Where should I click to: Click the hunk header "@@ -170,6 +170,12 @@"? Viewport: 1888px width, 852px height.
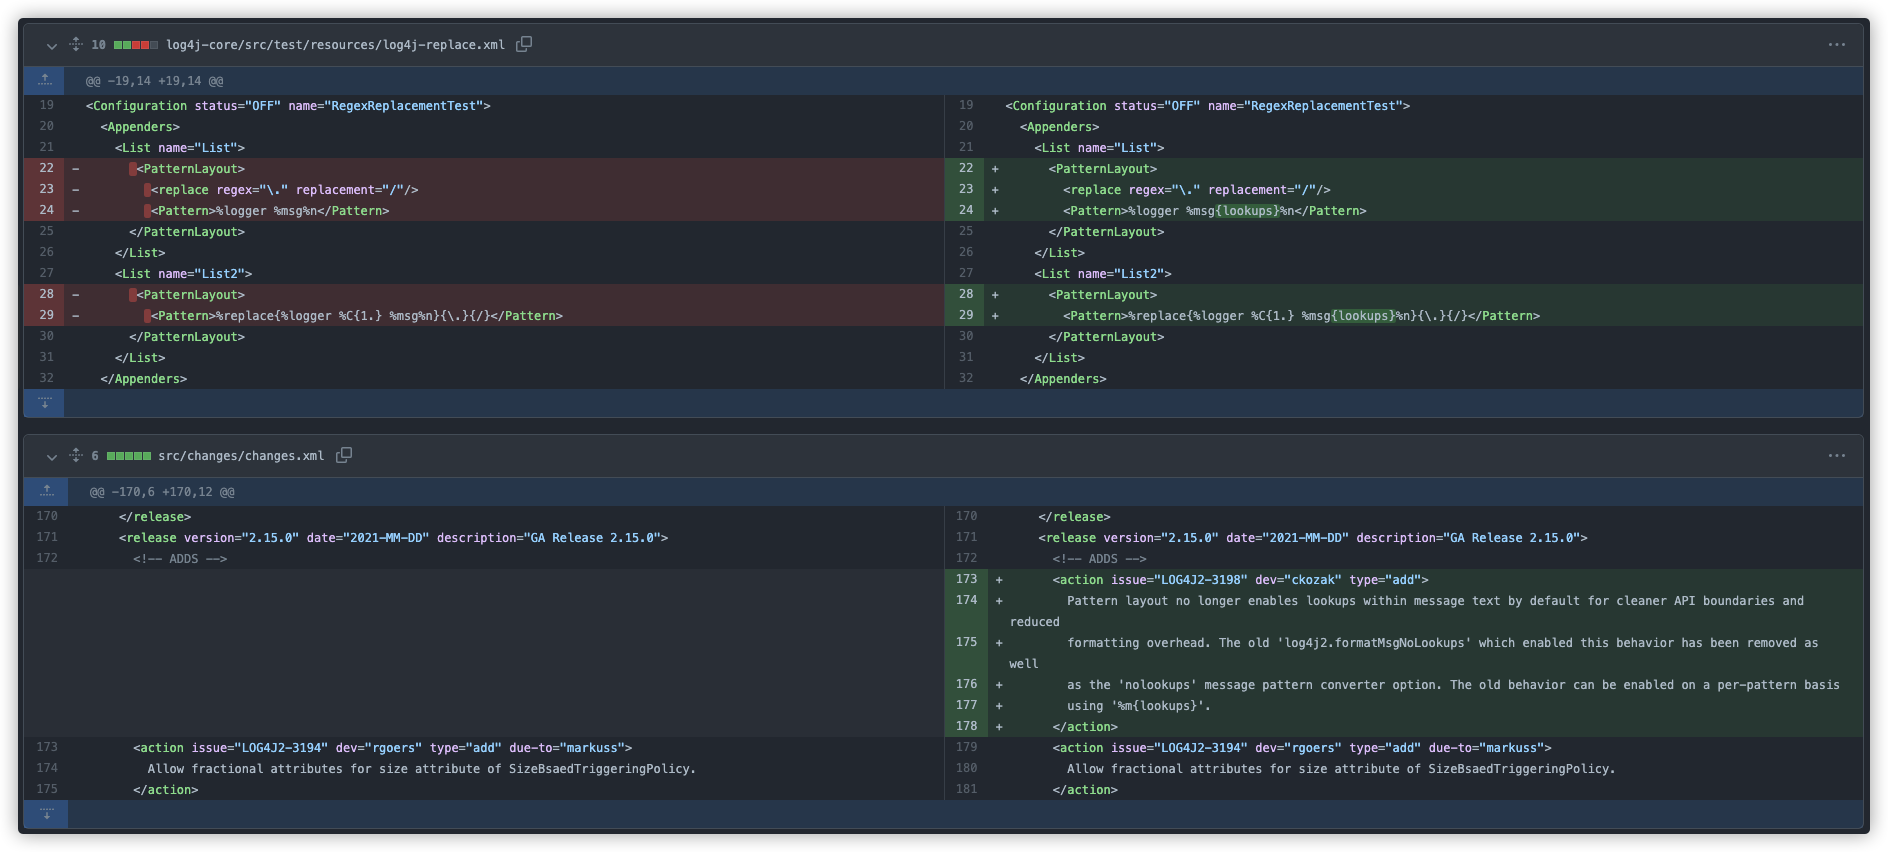(163, 492)
